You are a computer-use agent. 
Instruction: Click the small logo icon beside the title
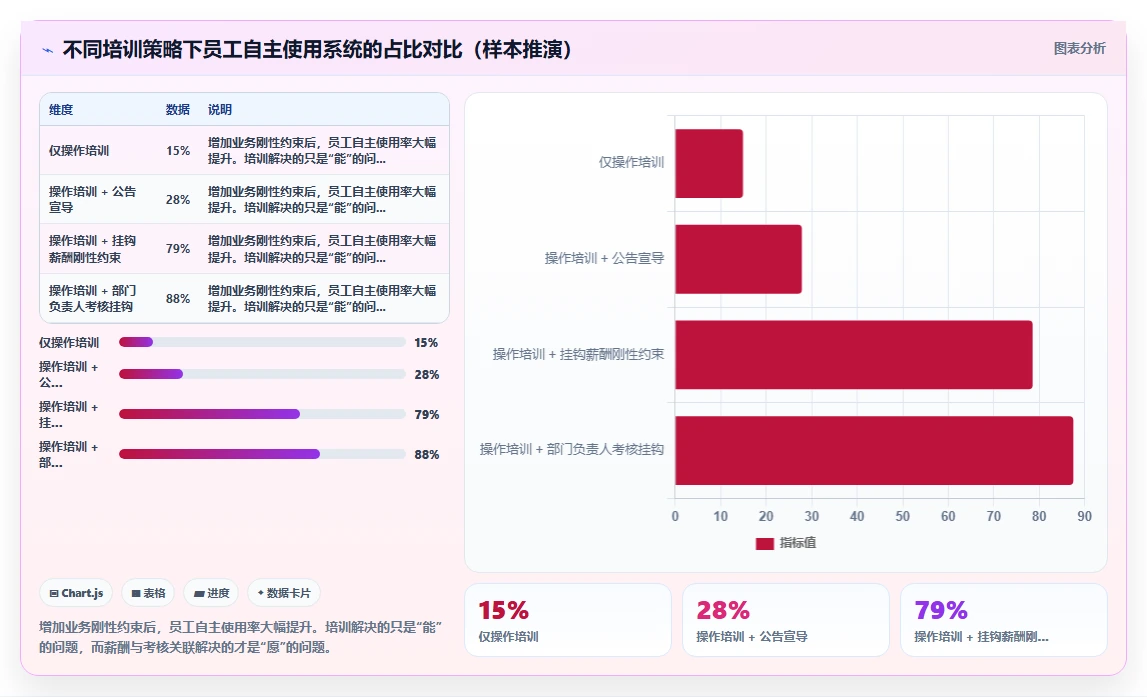point(48,50)
